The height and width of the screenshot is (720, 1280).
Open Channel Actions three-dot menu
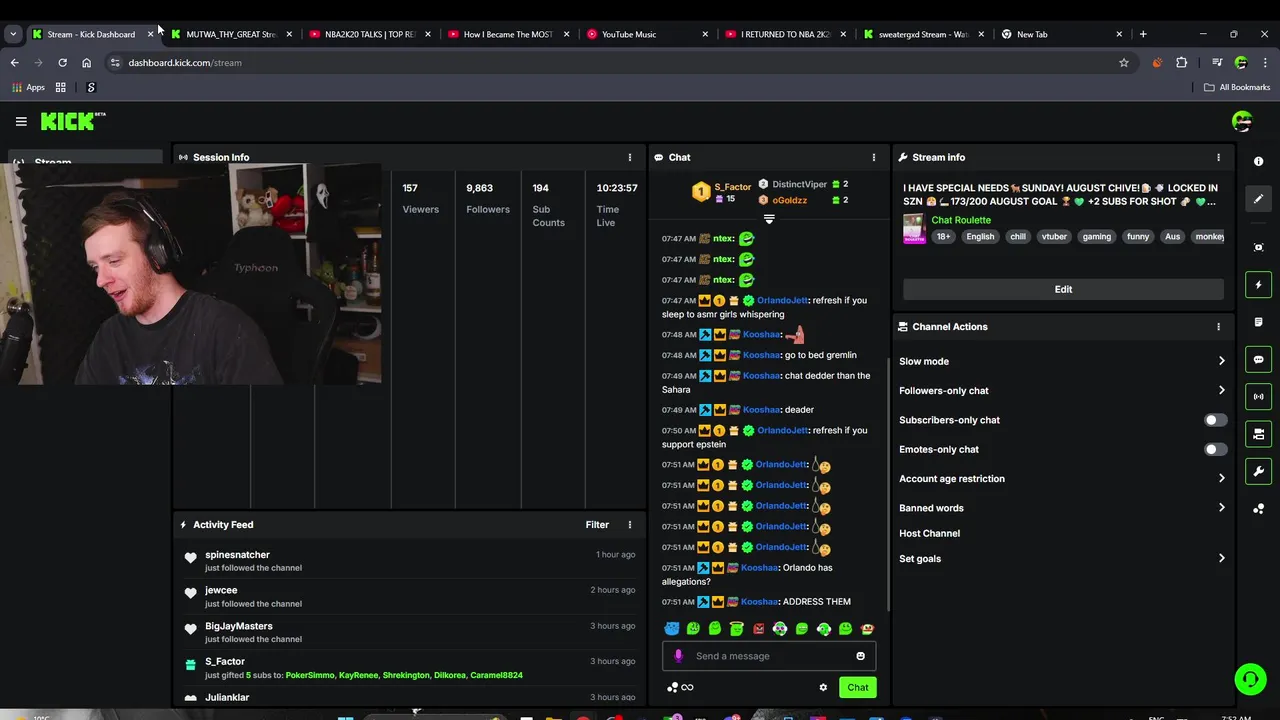[1218, 326]
